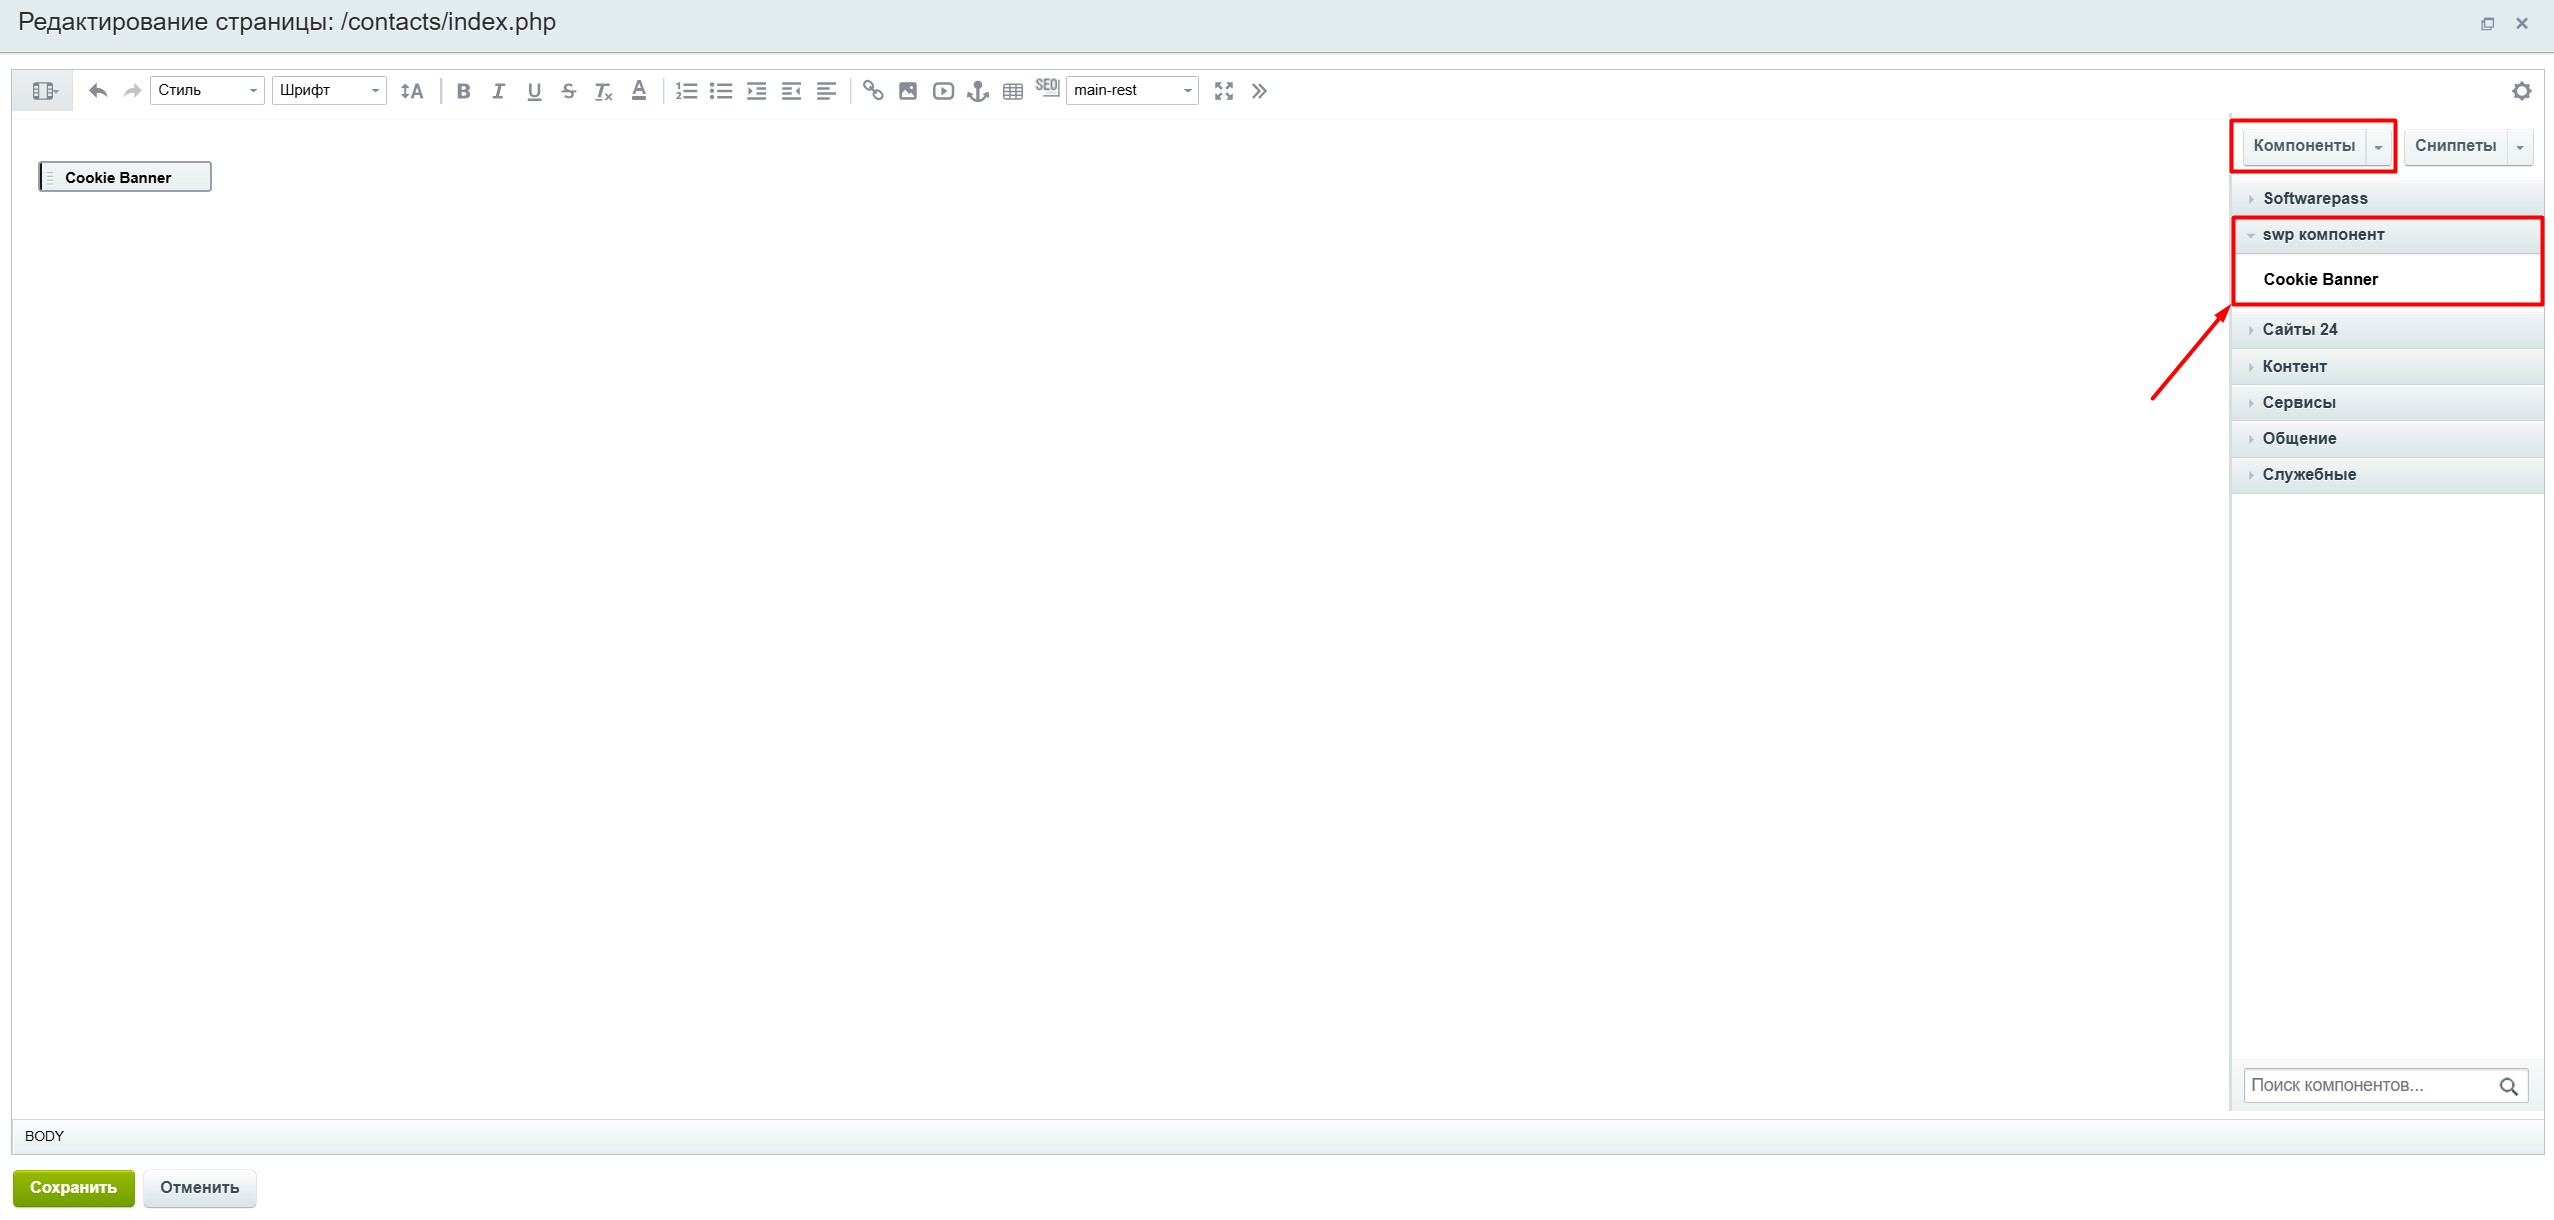Click the green Сохранить button

click(x=73, y=1187)
